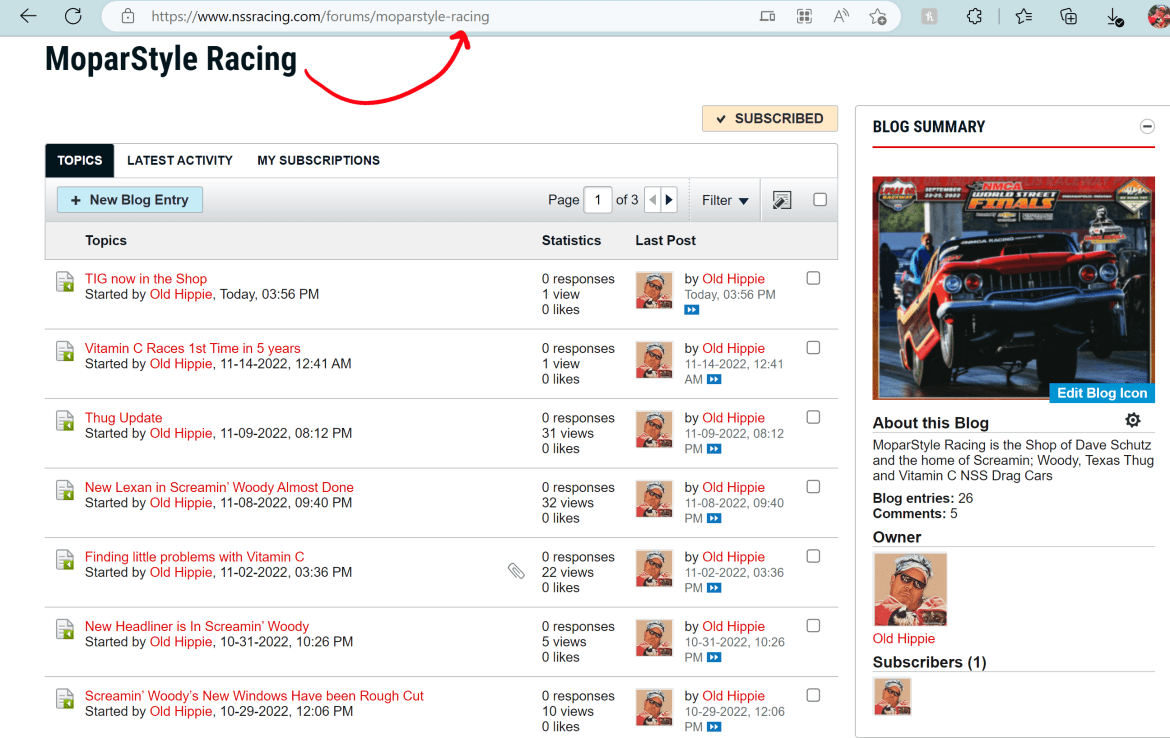Image resolution: width=1170 pixels, height=738 pixels.
Task: Open Screamin' Woody's New Windows Rough Cut topic
Action: pyautogui.click(x=254, y=695)
